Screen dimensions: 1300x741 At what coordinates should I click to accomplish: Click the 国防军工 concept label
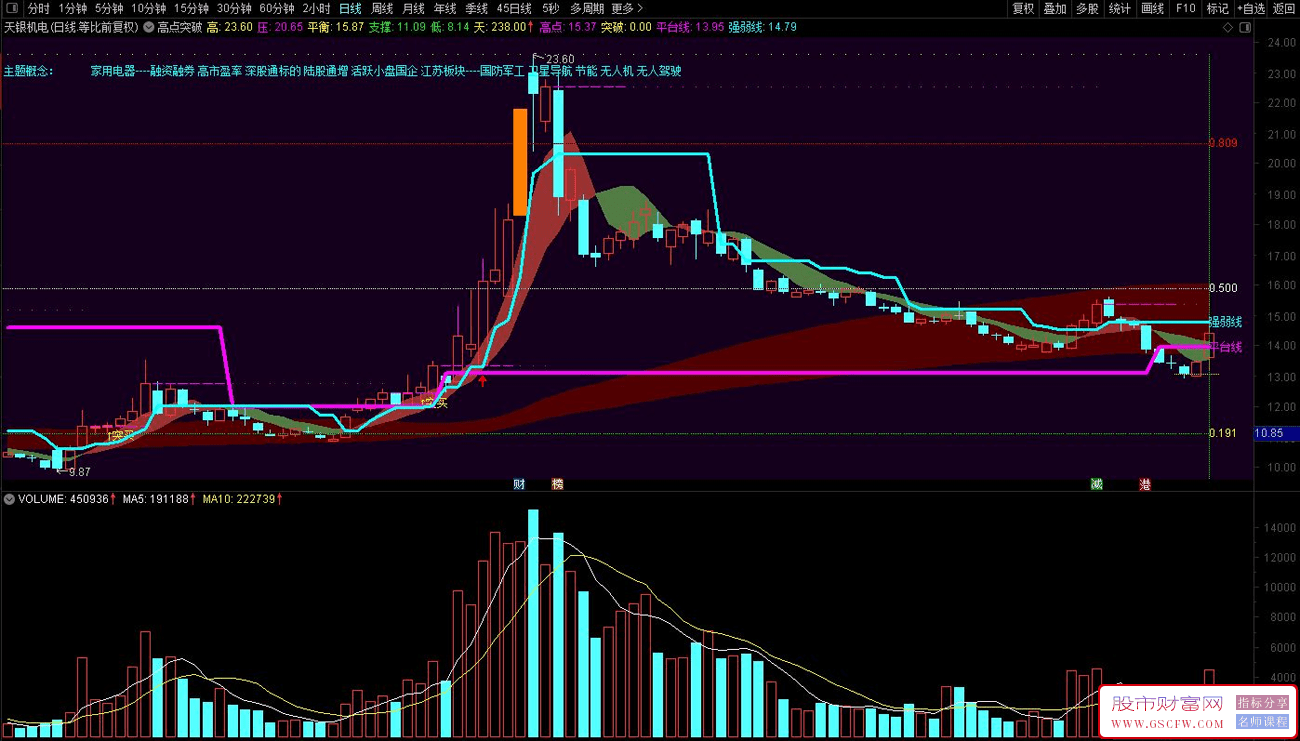502,71
